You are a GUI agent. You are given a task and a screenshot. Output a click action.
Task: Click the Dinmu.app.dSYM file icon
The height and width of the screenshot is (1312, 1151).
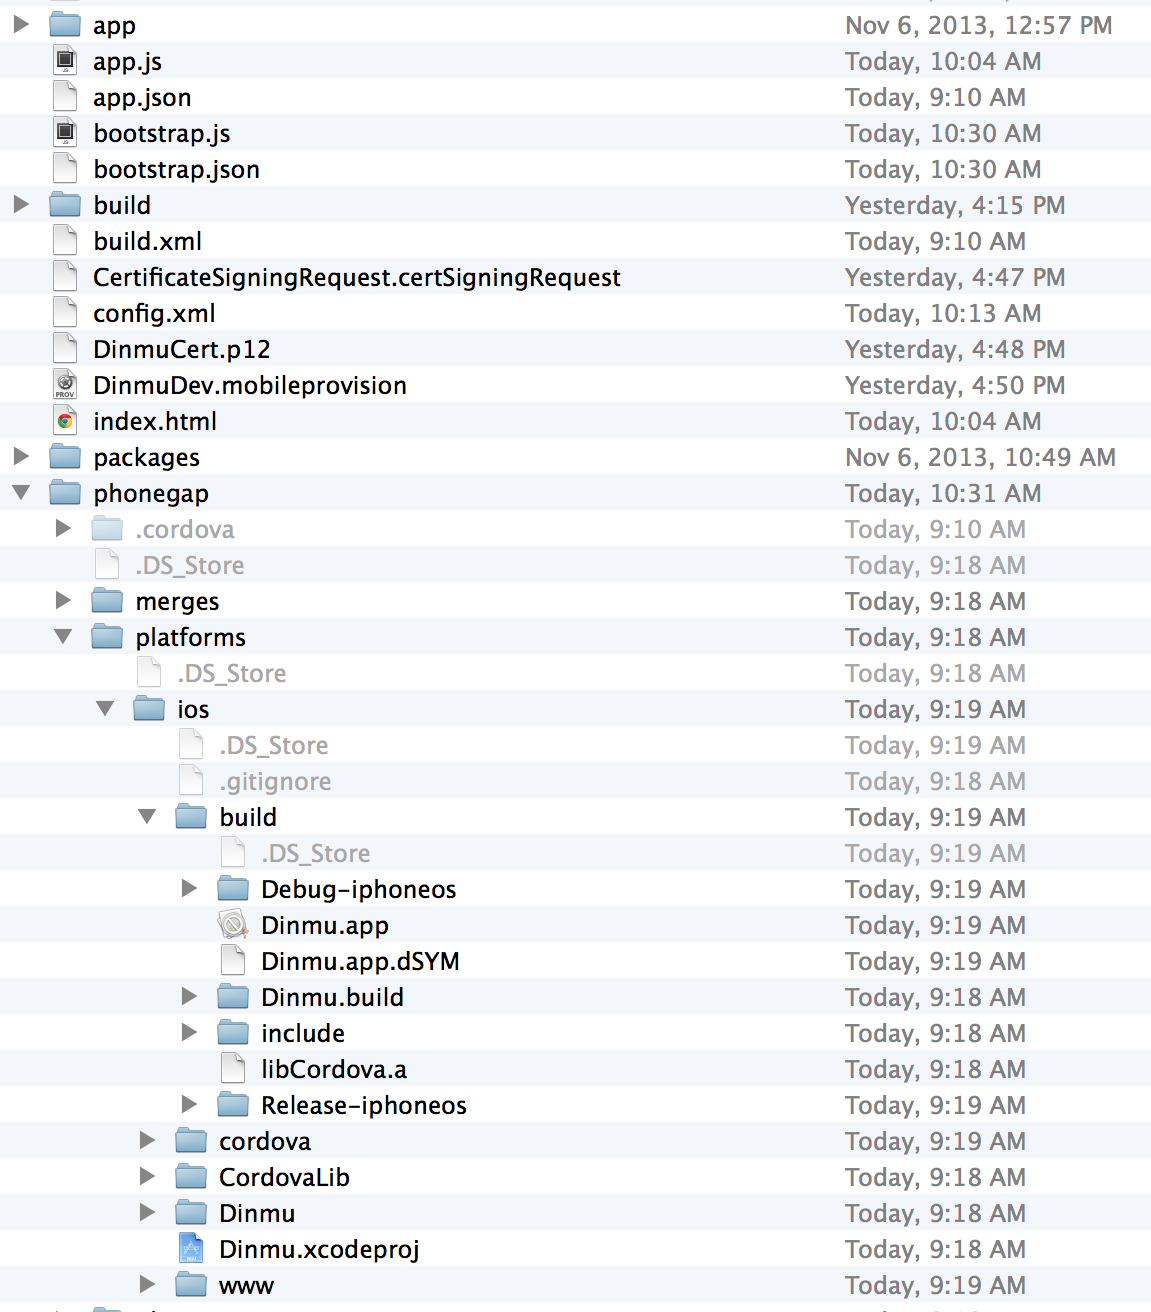233,961
